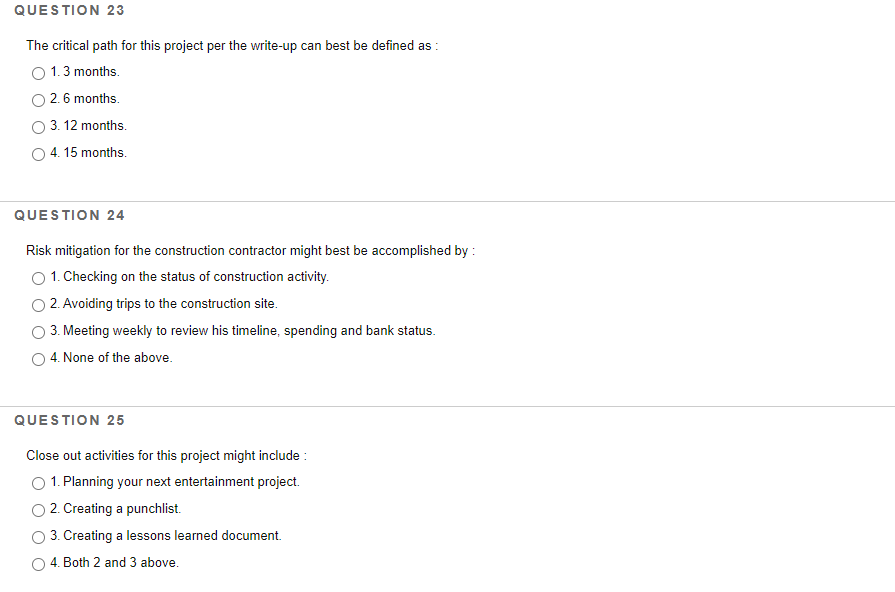Click the QUESTION 24 heading
This screenshot has width=895, height=592.
click(x=69, y=215)
